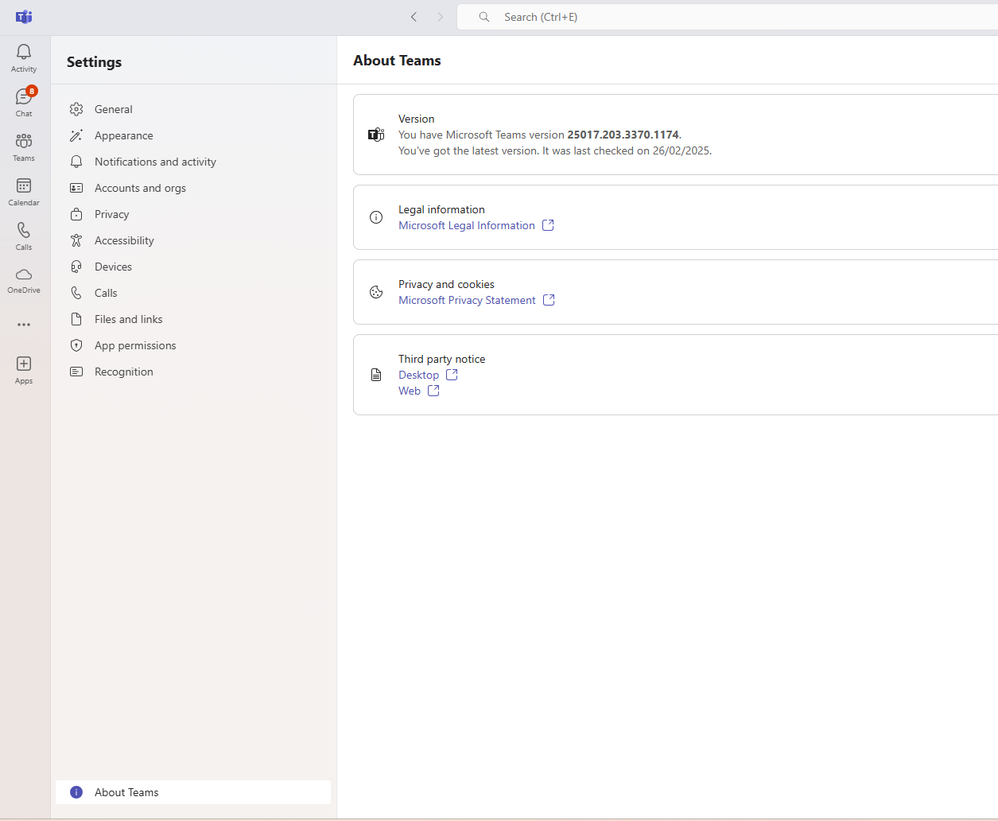Open Appearance settings
The width and height of the screenshot is (998, 821).
point(124,136)
